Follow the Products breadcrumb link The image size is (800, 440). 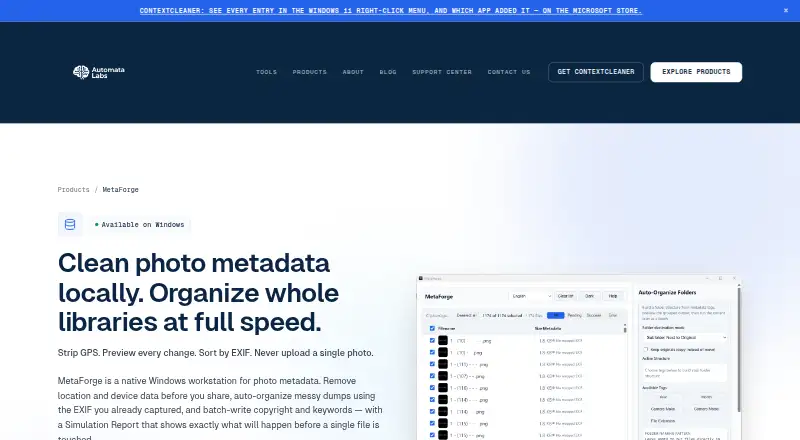73,189
